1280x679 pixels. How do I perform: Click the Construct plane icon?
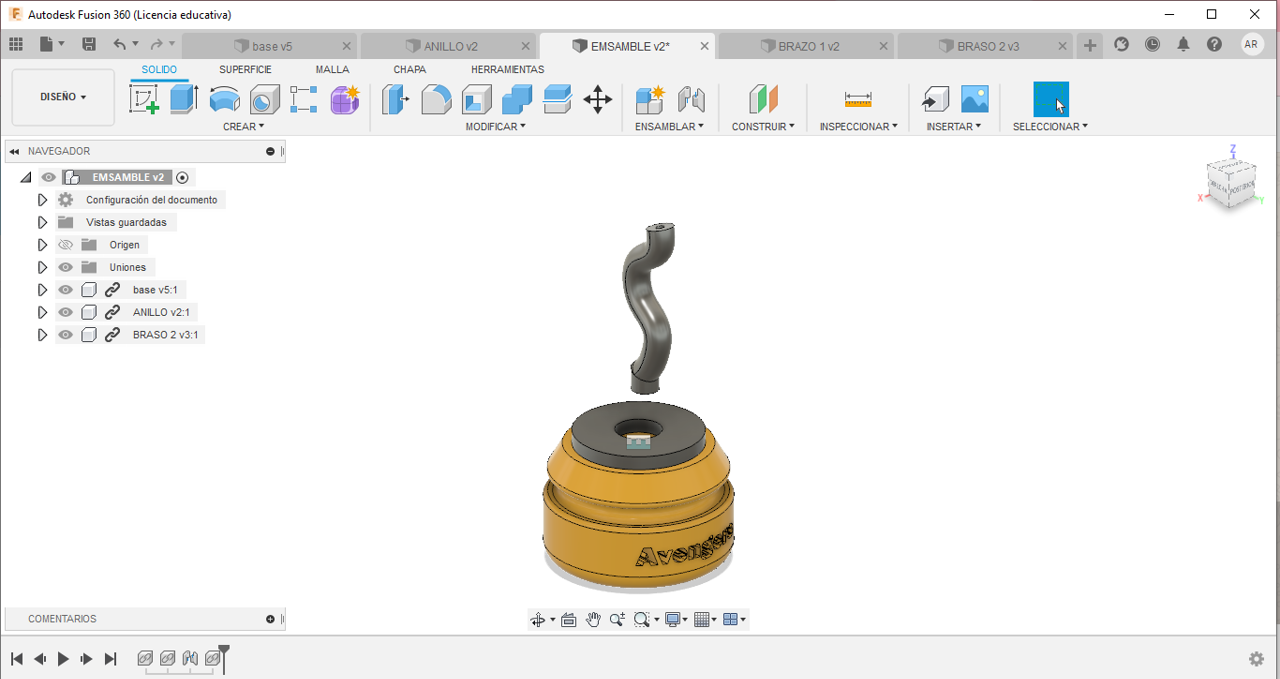tap(763, 99)
